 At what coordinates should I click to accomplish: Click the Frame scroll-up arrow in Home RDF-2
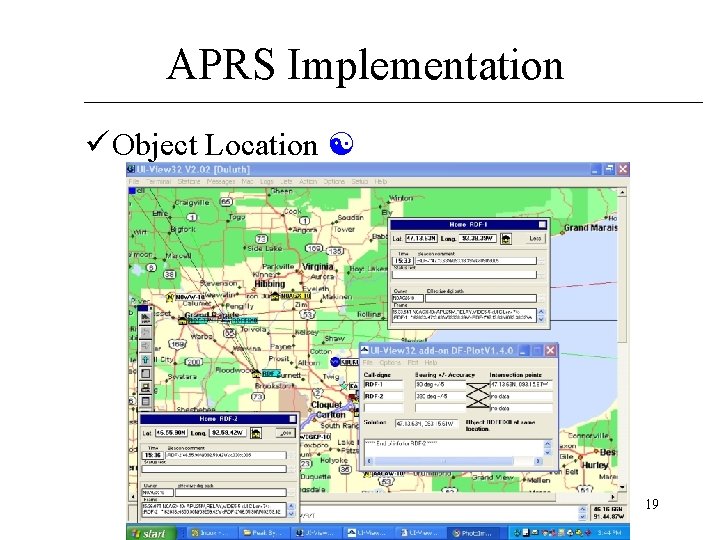point(291,506)
